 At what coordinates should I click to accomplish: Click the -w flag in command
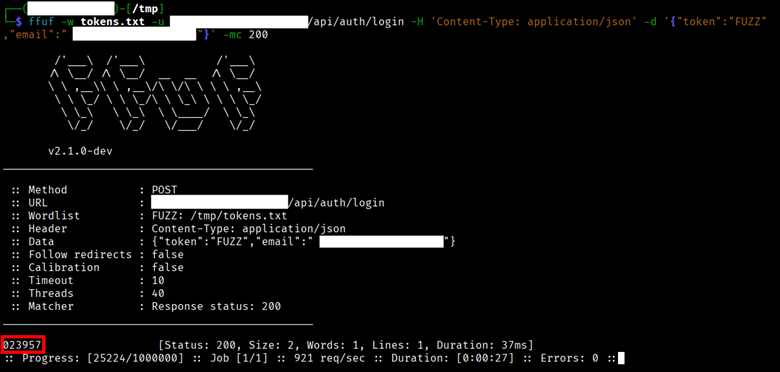(x=67, y=22)
